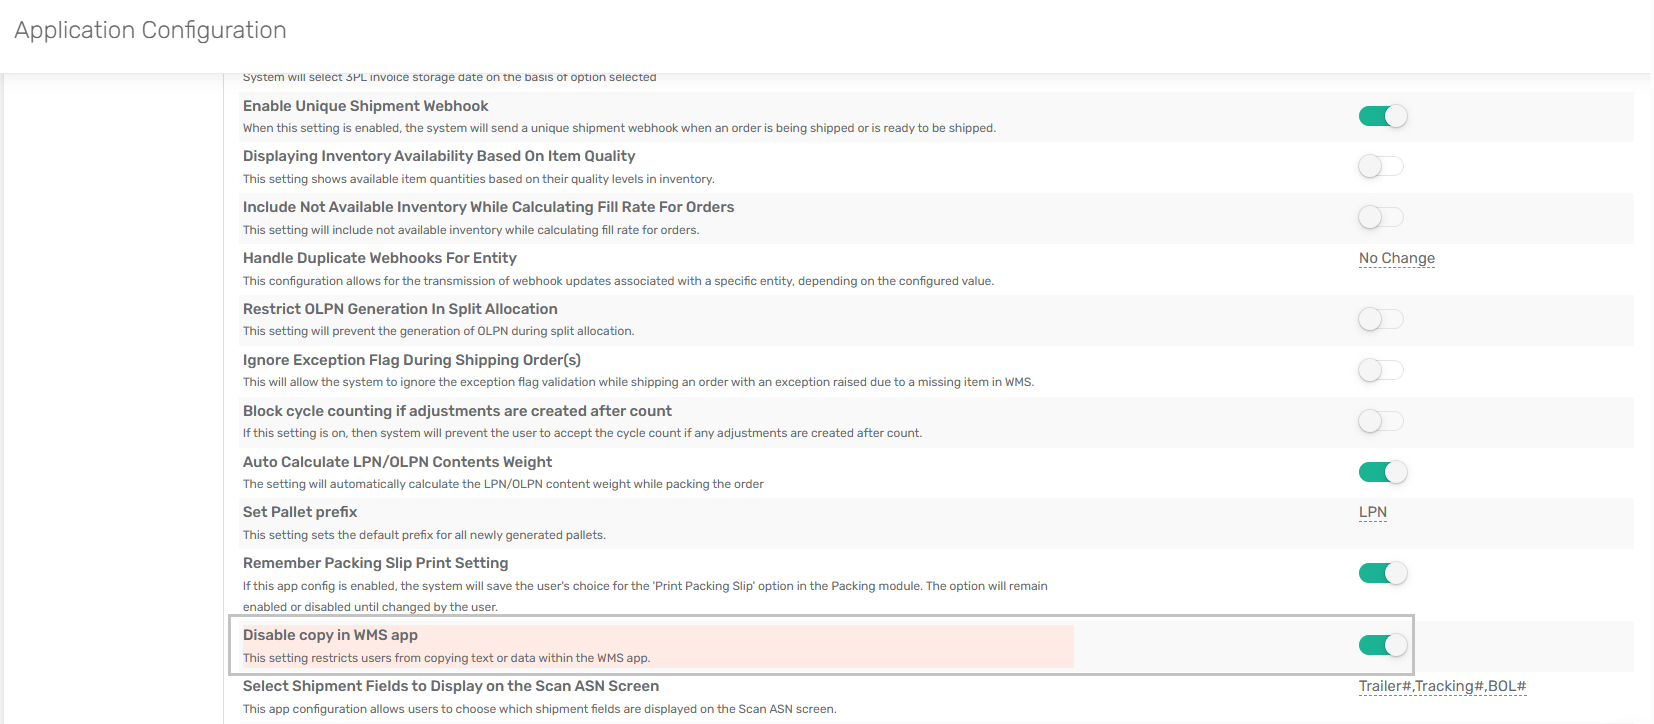Screen dimensions: 1654x724
Task: Enable Block cycle counting toggle switch
Action: pyautogui.click(x=1381, y=421)
